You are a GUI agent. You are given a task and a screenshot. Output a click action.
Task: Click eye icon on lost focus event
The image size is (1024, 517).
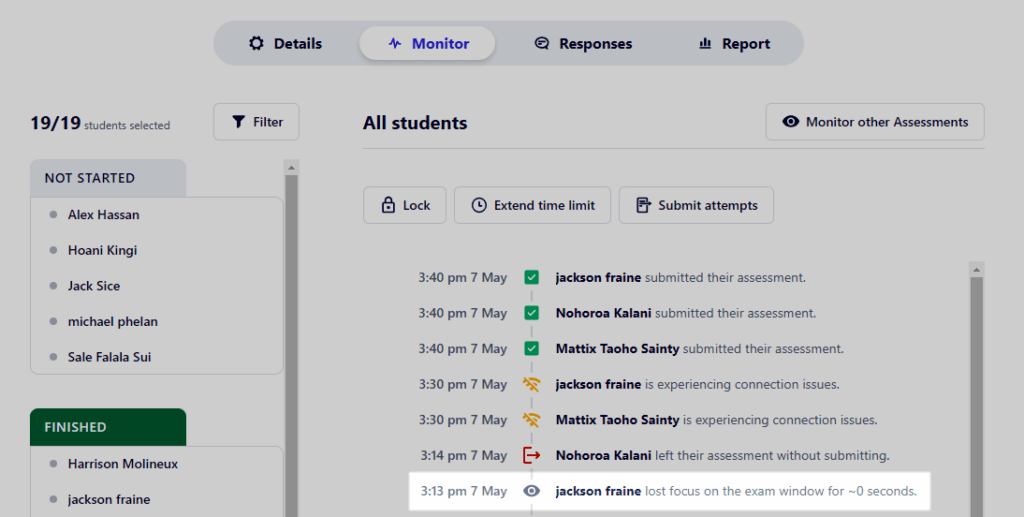(x=532, y=491)
